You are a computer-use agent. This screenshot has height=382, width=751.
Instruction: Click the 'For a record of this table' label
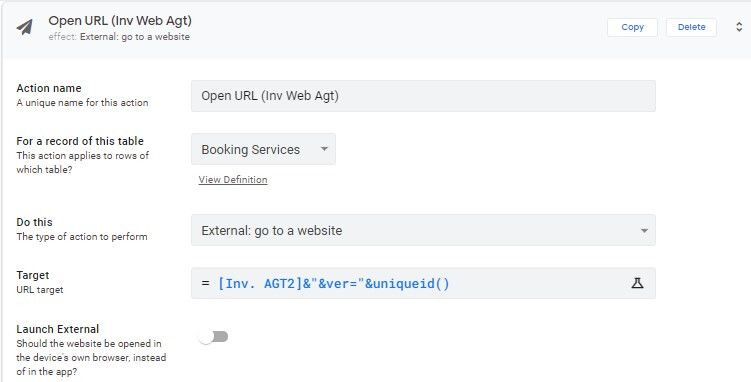pos(80,141)
